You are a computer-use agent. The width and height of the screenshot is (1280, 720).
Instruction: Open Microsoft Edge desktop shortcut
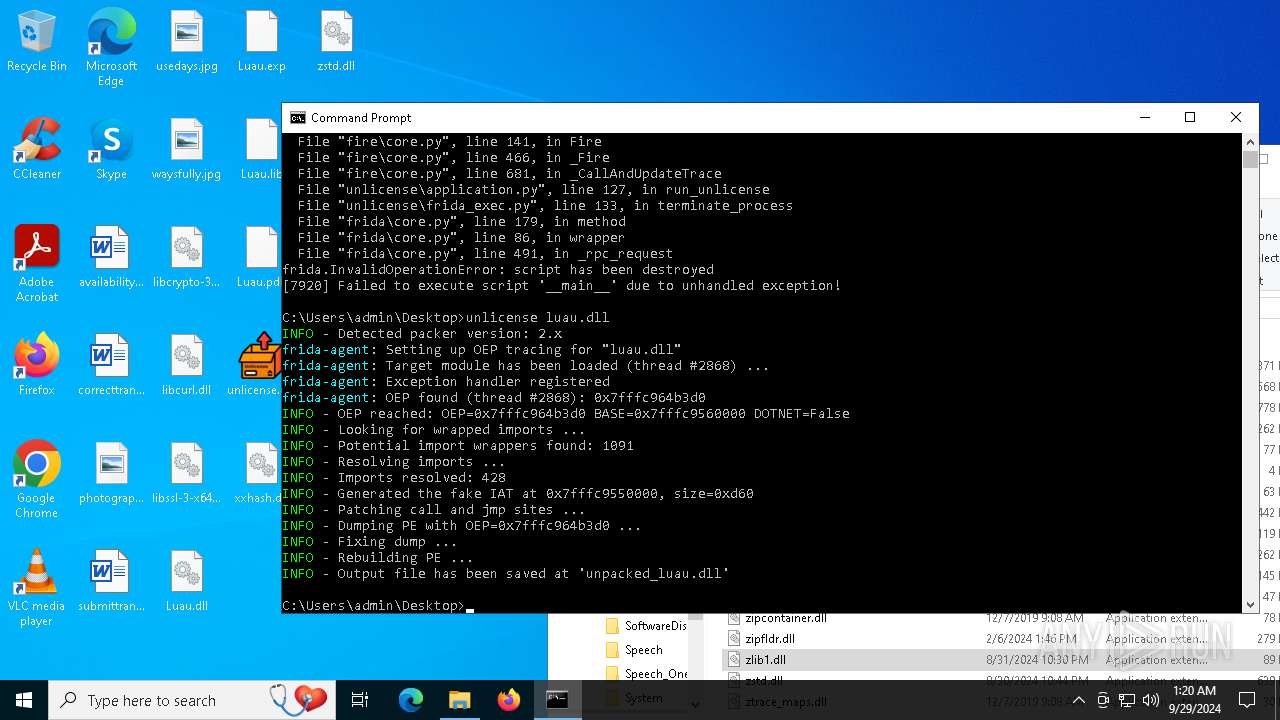click(x=111, y=47)
